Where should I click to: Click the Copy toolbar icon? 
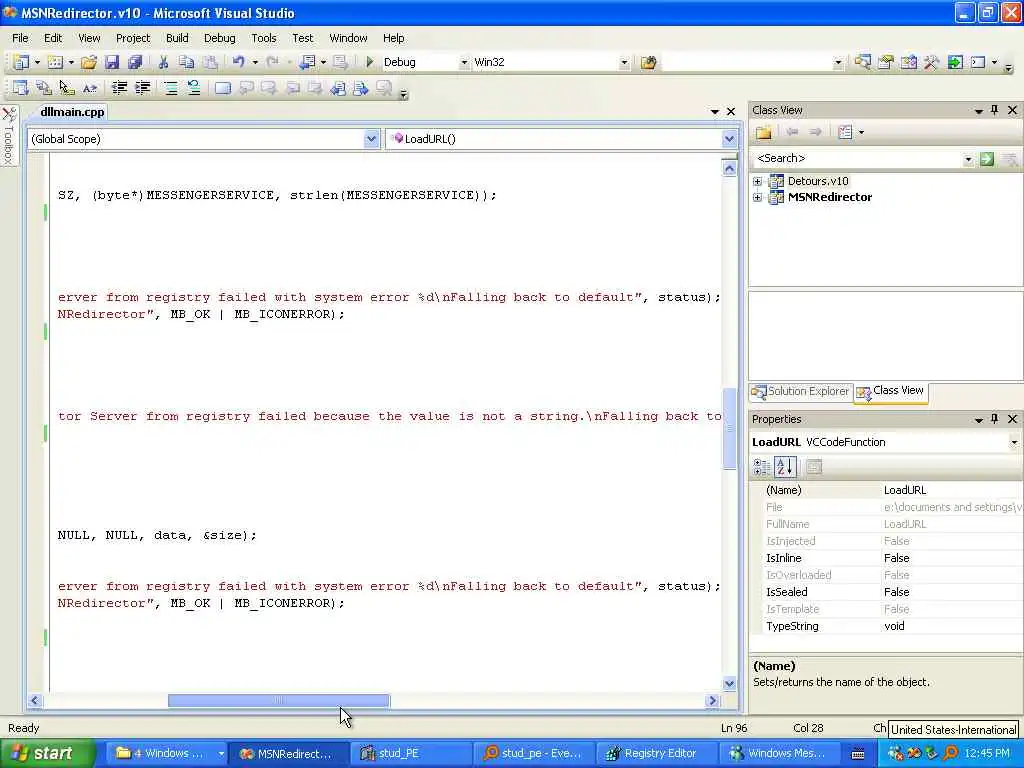187,62
